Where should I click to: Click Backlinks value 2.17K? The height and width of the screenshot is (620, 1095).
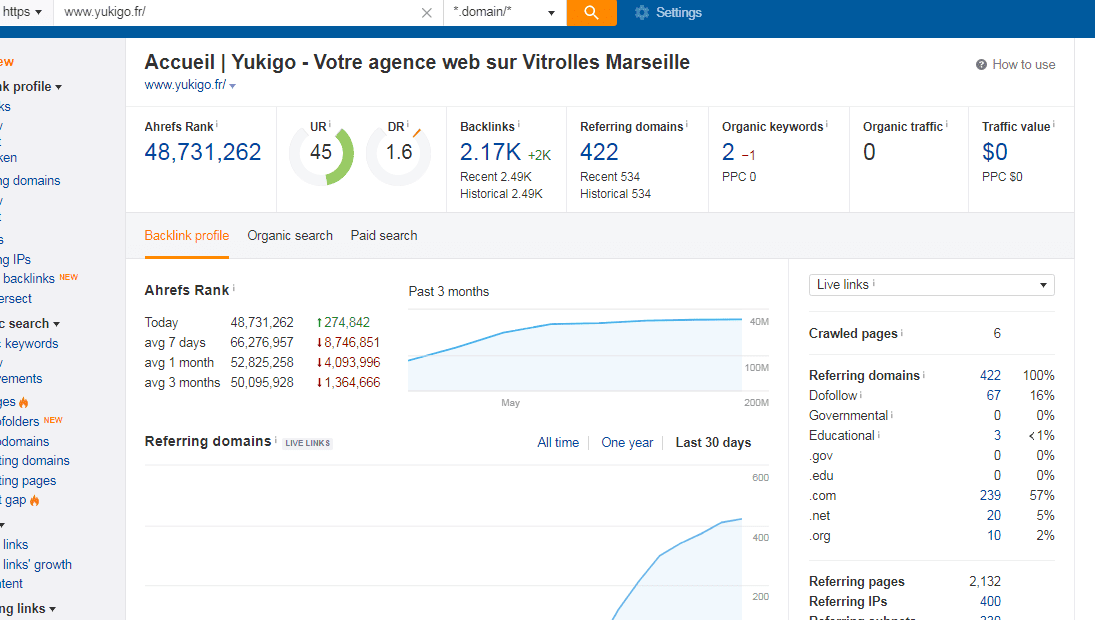[x=490, y=152]
